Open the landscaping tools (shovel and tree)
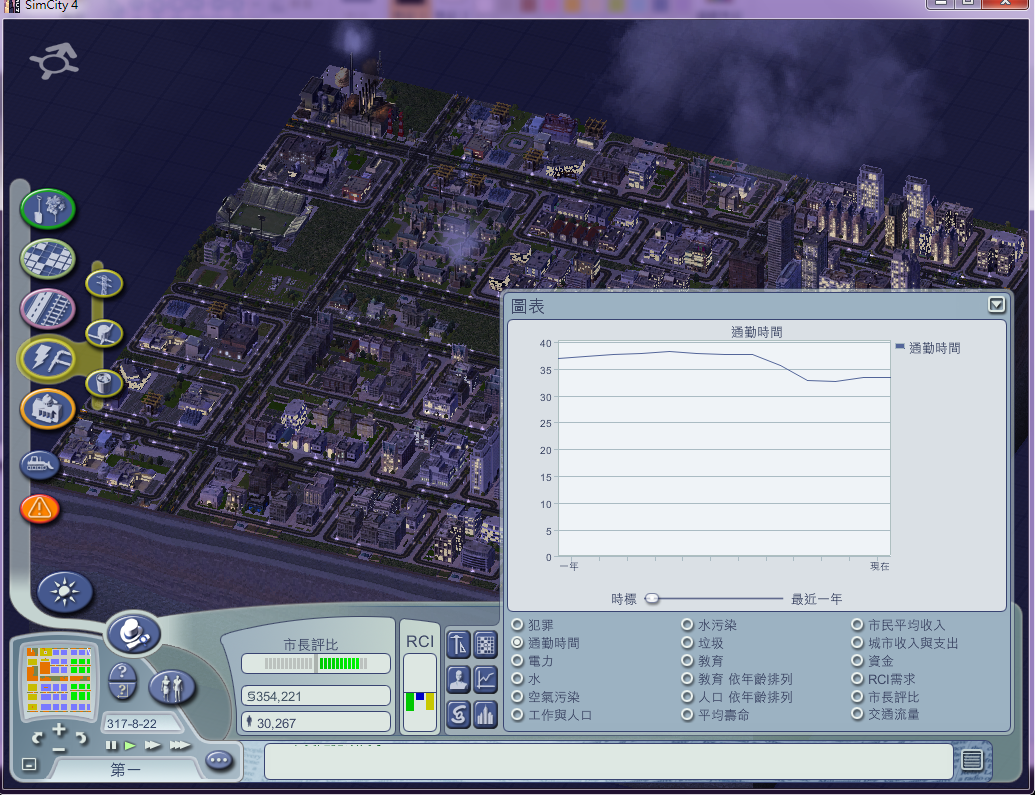Viewport: 1035px width, 795px height. [x=48, y=209]
